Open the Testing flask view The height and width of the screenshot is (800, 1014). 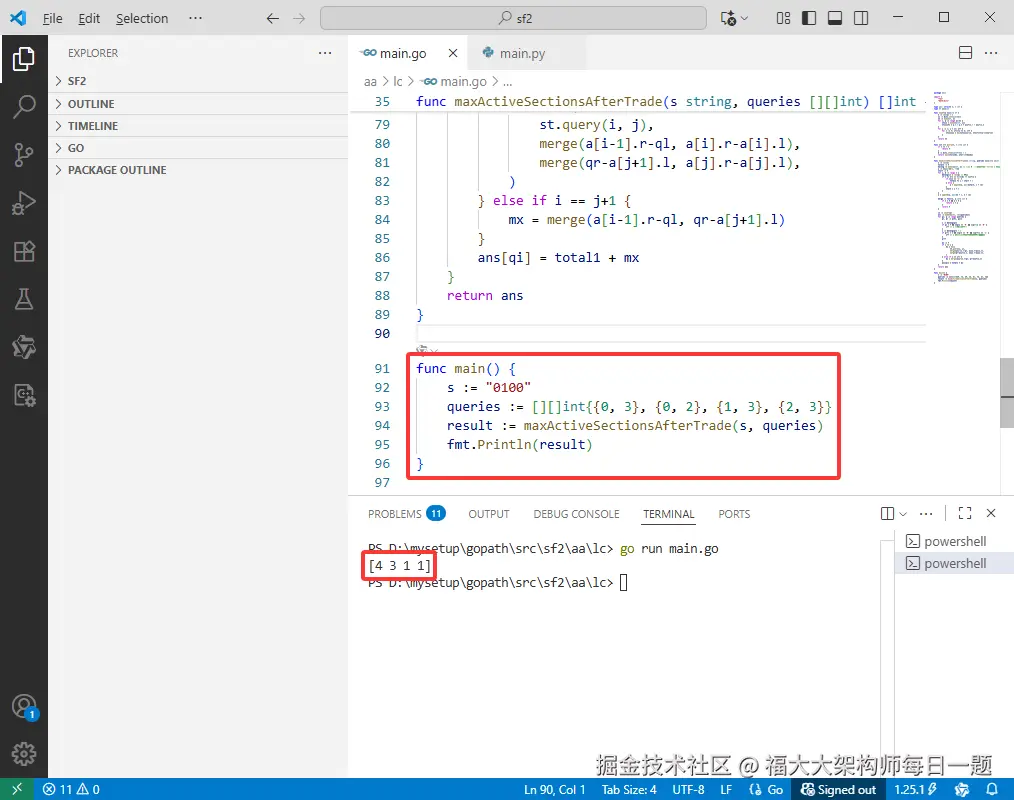click(24, 299)
